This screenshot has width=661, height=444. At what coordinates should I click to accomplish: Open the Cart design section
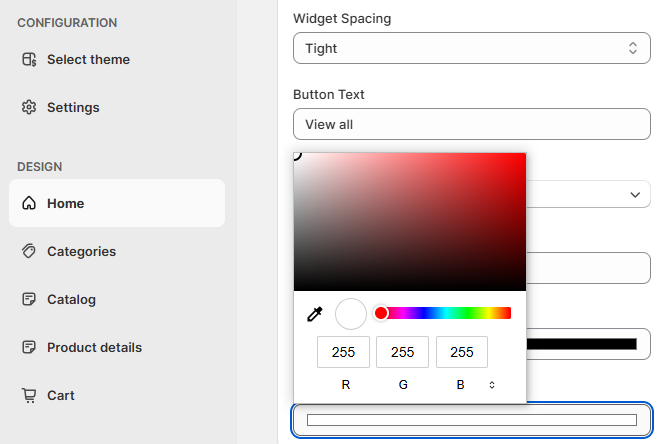click(x=117, y=396)
